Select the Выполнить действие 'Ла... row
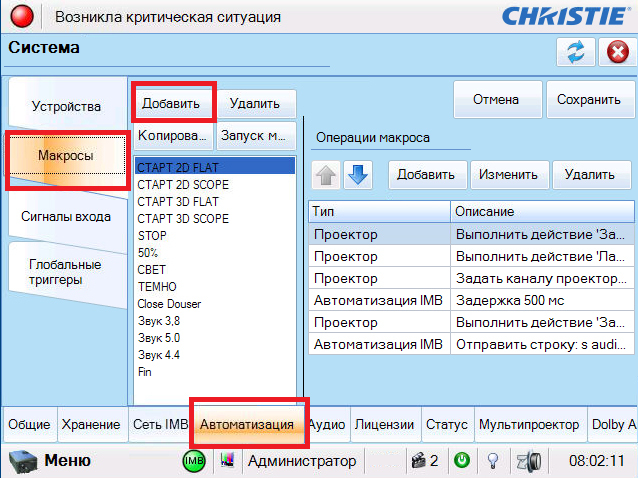Image resolution: width=638 pixels, height=478 pixels. 471,257
